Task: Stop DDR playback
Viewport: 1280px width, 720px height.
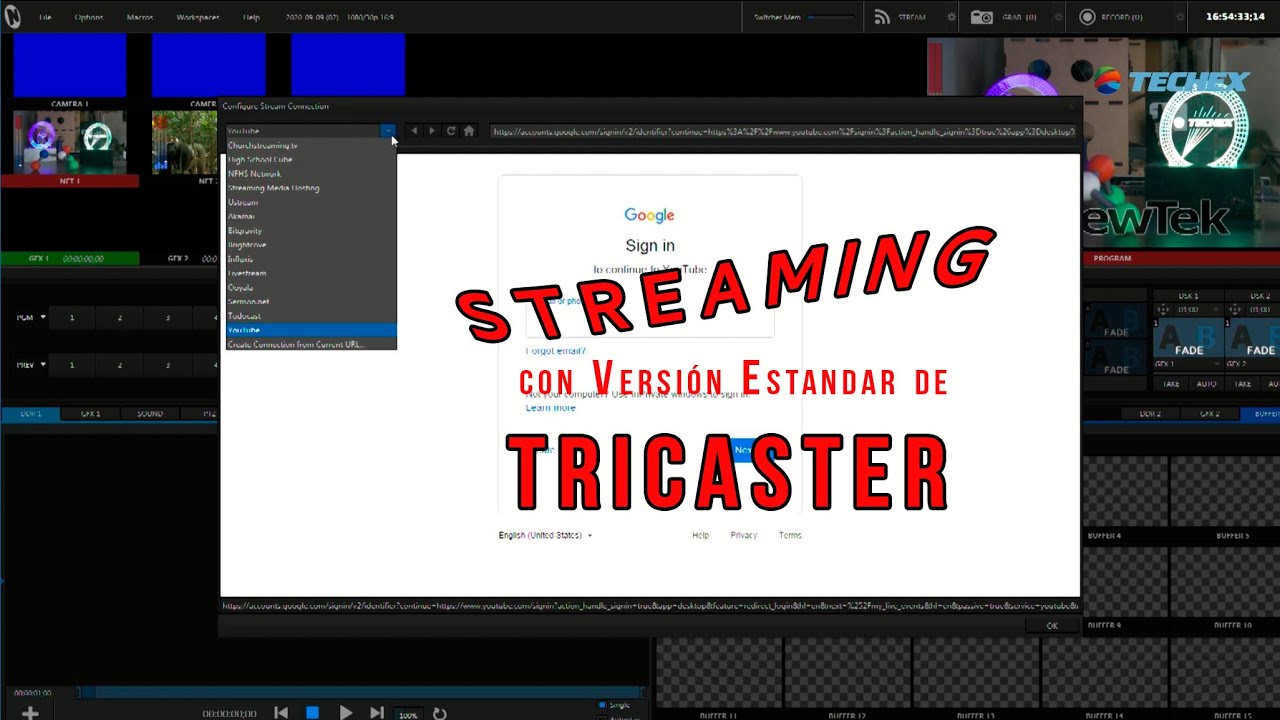Action: [x=313, y=712]
